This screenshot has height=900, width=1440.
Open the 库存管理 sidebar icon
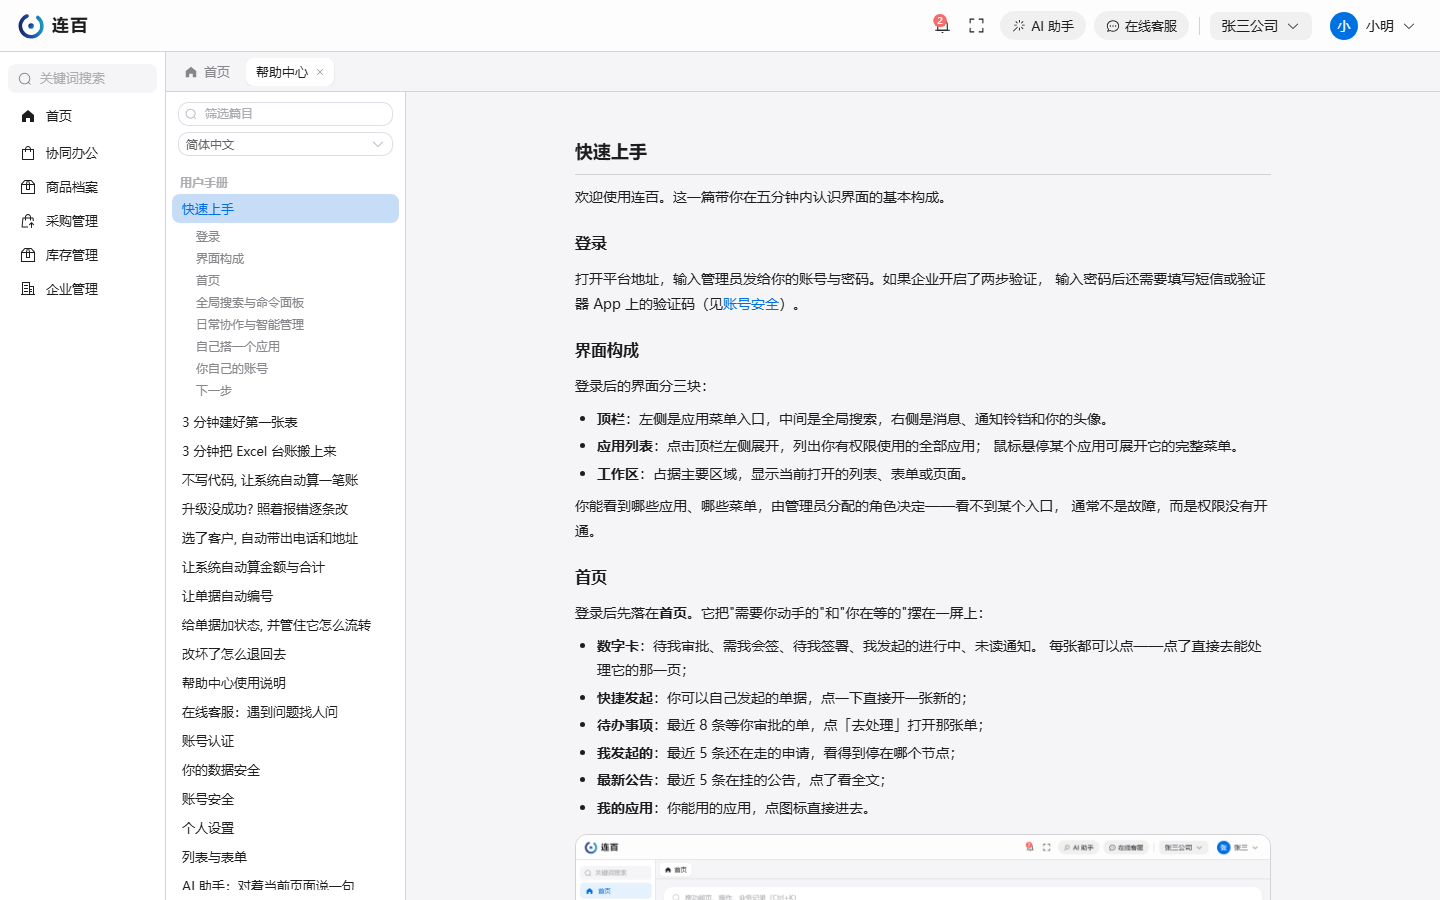[x=28, y=255]
